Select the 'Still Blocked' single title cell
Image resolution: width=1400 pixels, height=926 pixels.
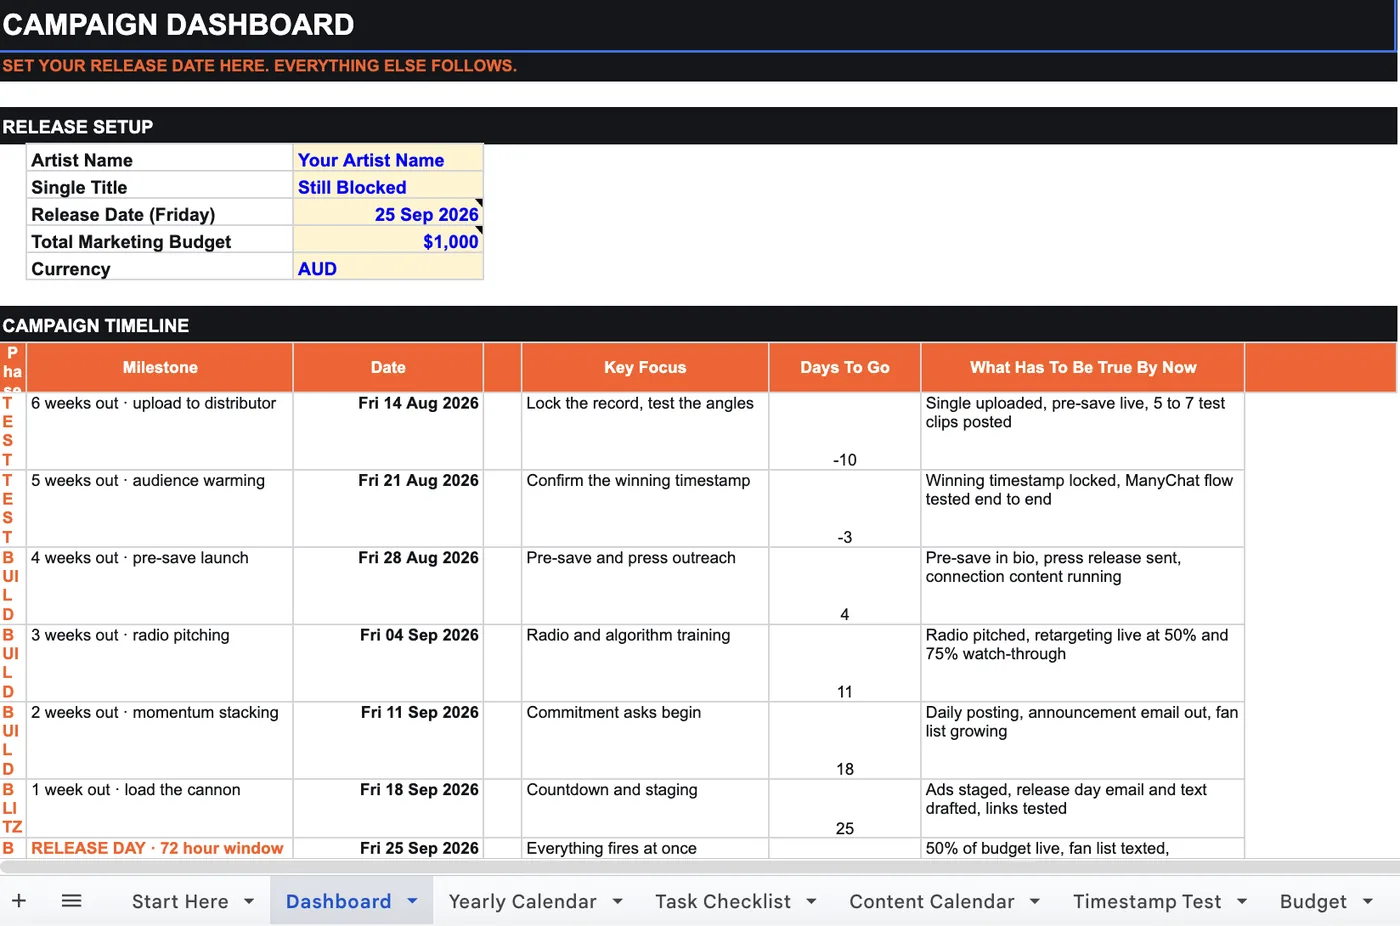coord(388,187)
